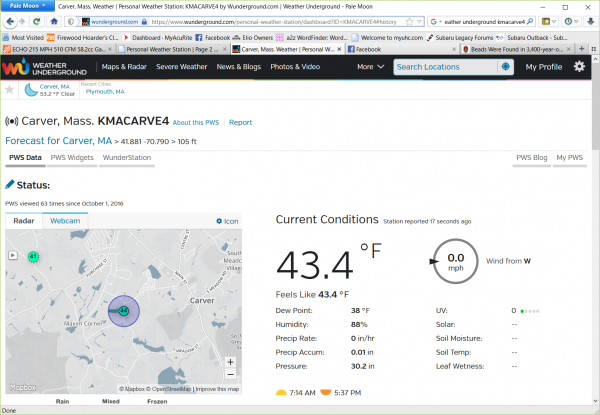Image resolution: width=600 pixels, height=415 pixels.
Task: Close the Beads Were Found tab
Action: (569, 49)
